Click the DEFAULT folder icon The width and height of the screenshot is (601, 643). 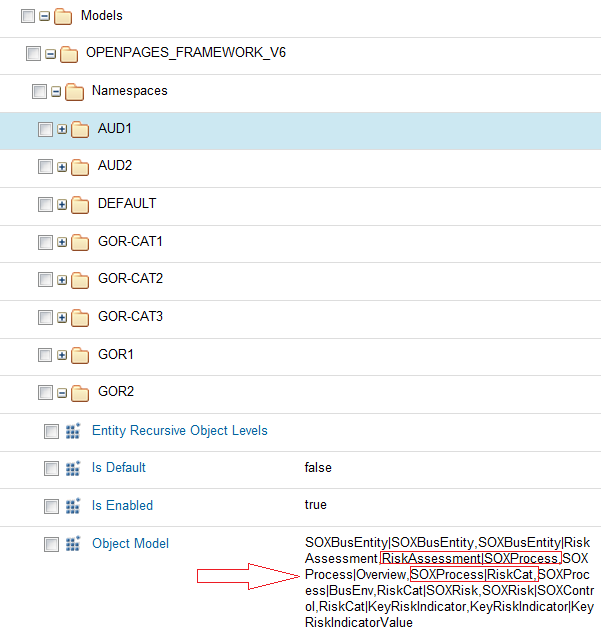80,205
